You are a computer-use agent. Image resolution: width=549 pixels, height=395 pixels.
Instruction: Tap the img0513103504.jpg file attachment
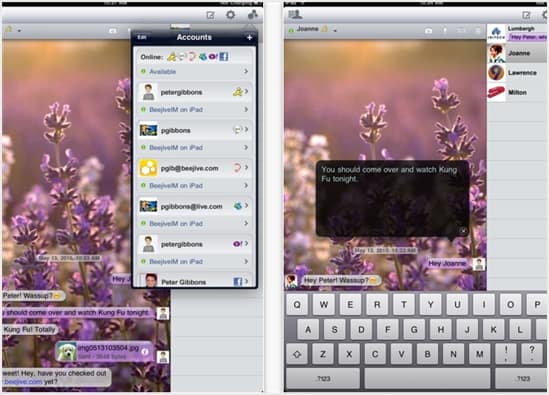[104, 352]
